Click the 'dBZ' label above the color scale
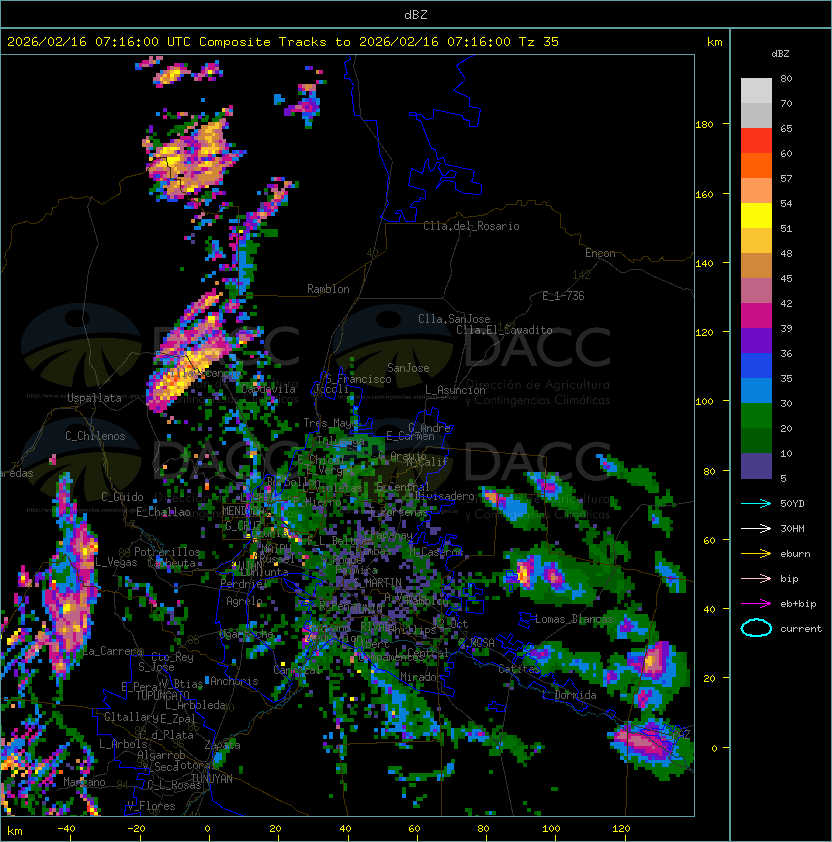The image size is (832, 842). 780,54
